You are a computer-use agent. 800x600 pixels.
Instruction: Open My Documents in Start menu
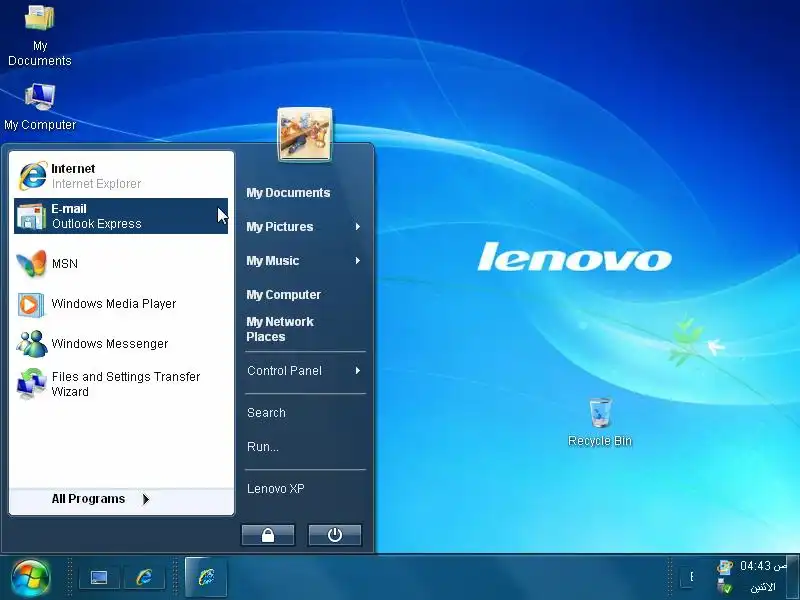point(305,193)
